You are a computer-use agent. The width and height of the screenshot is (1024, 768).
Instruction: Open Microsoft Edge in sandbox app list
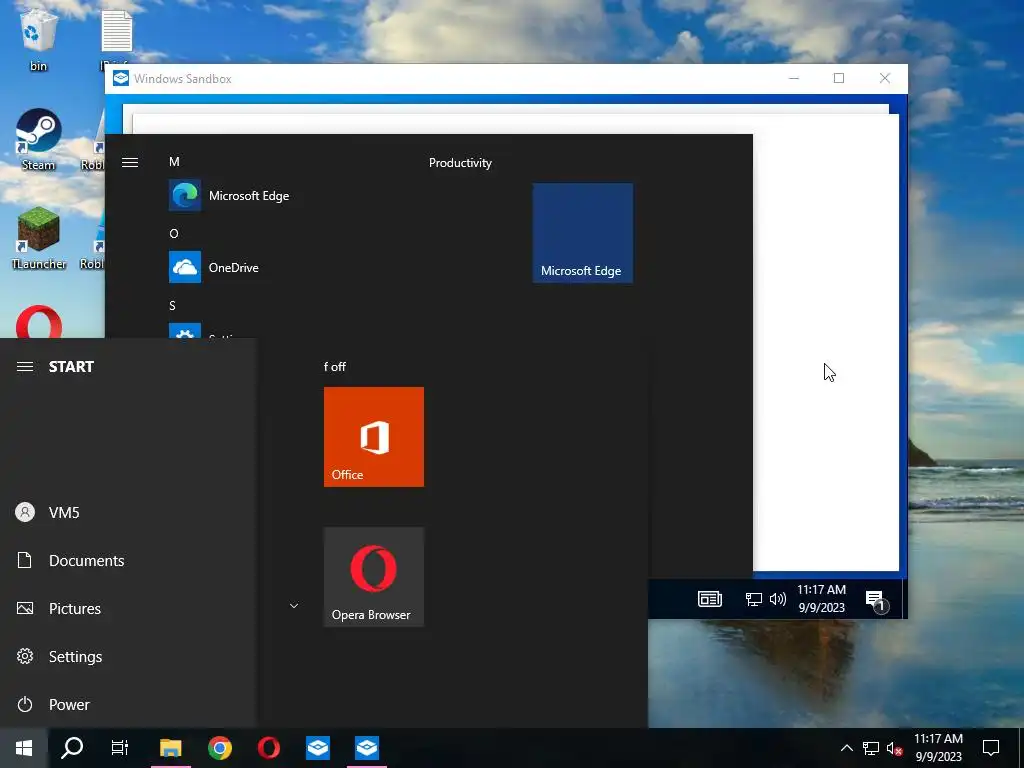[229, 196]
